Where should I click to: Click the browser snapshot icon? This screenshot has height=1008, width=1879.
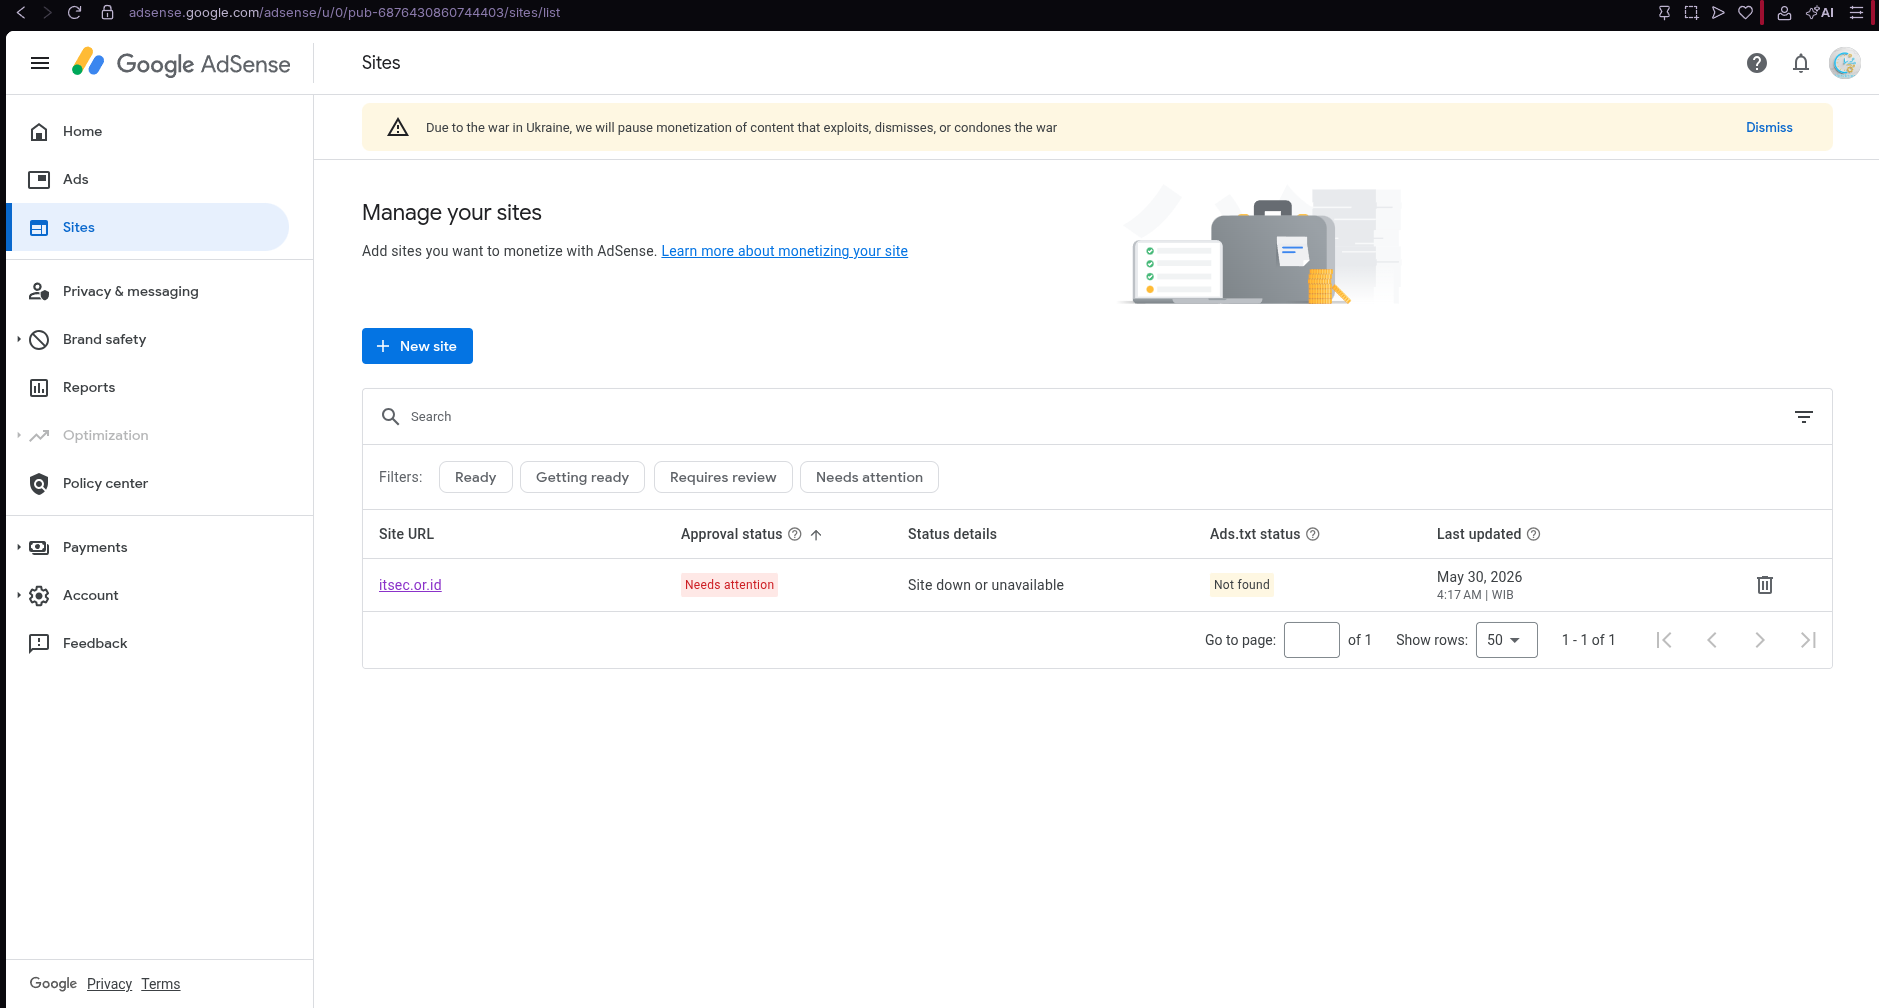pyautogui.click(x=1691, y=13)
